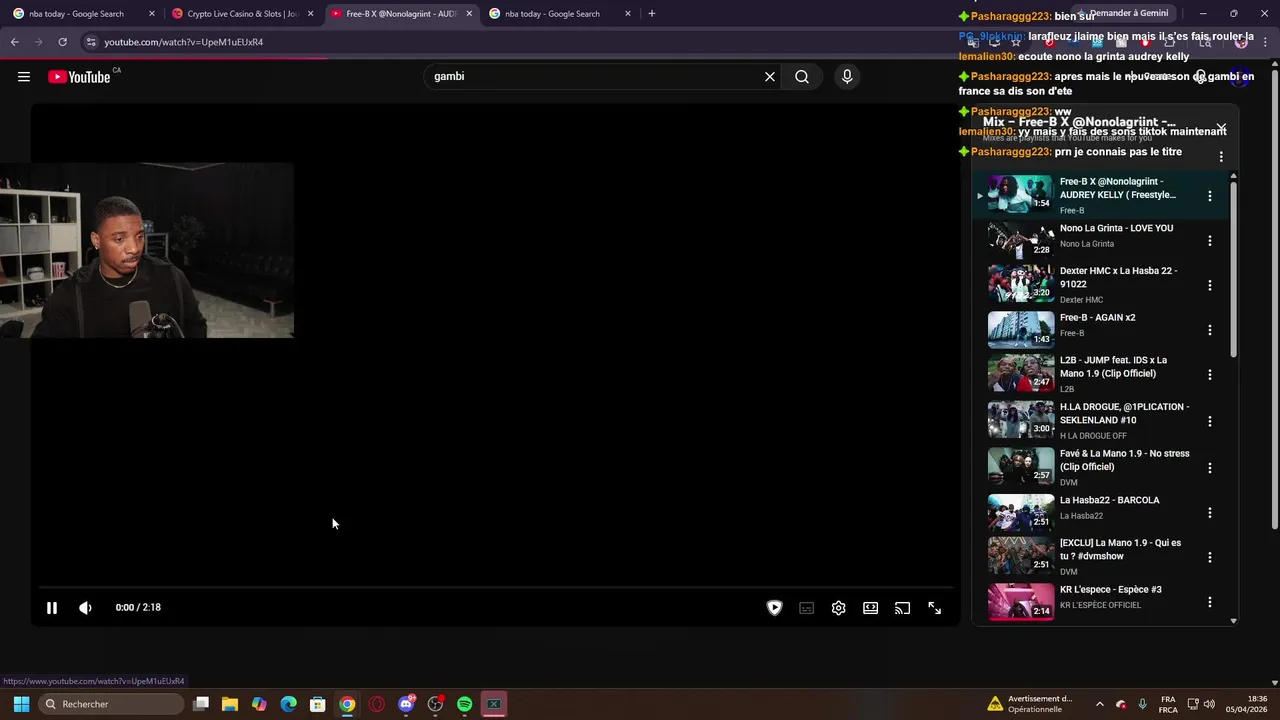This screenshot has height=720, width=1280.
Task: Open options for L2B JUMP item
Action: (1209, 375)
